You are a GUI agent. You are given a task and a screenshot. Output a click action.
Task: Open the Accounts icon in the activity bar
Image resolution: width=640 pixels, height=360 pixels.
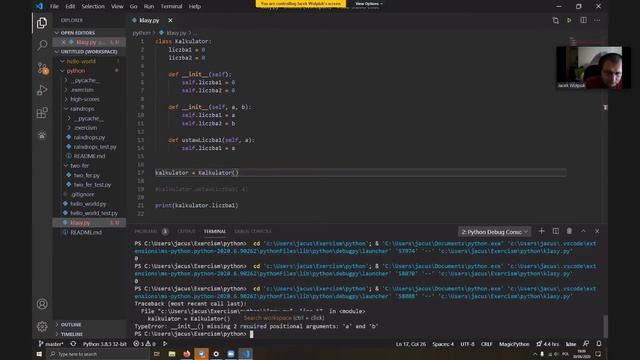pyautogui.click(x=42, y=304)
